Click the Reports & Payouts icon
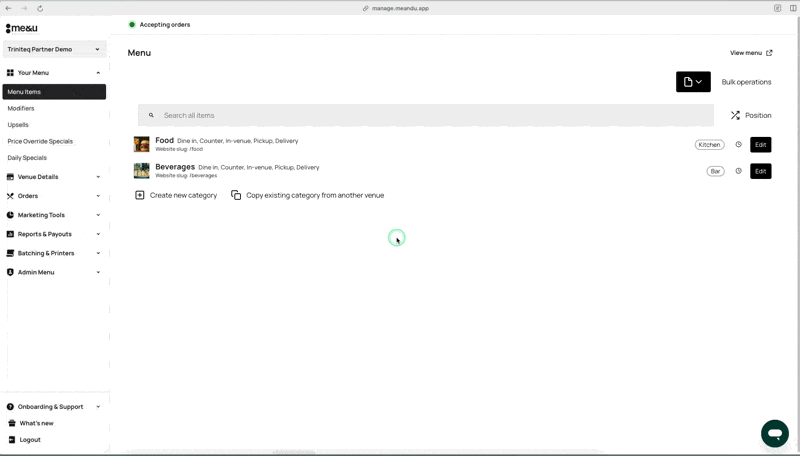Viewport: 800px width, 456px height. [x=10, y=234]
